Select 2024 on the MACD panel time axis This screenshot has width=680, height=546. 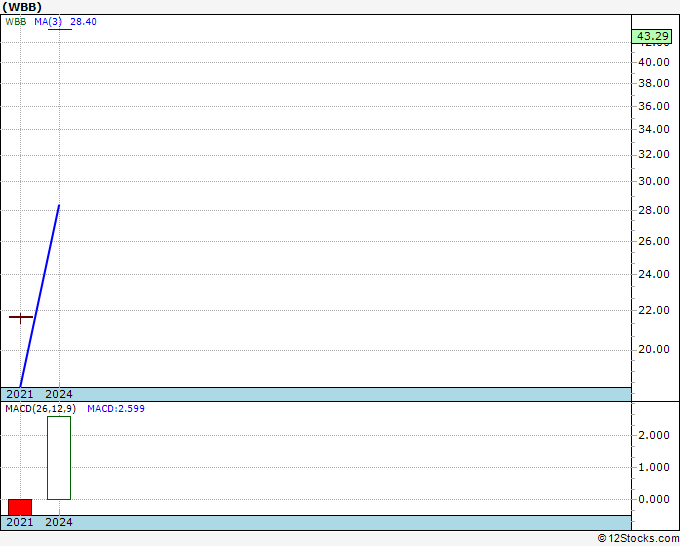click(x=59, y=522)
